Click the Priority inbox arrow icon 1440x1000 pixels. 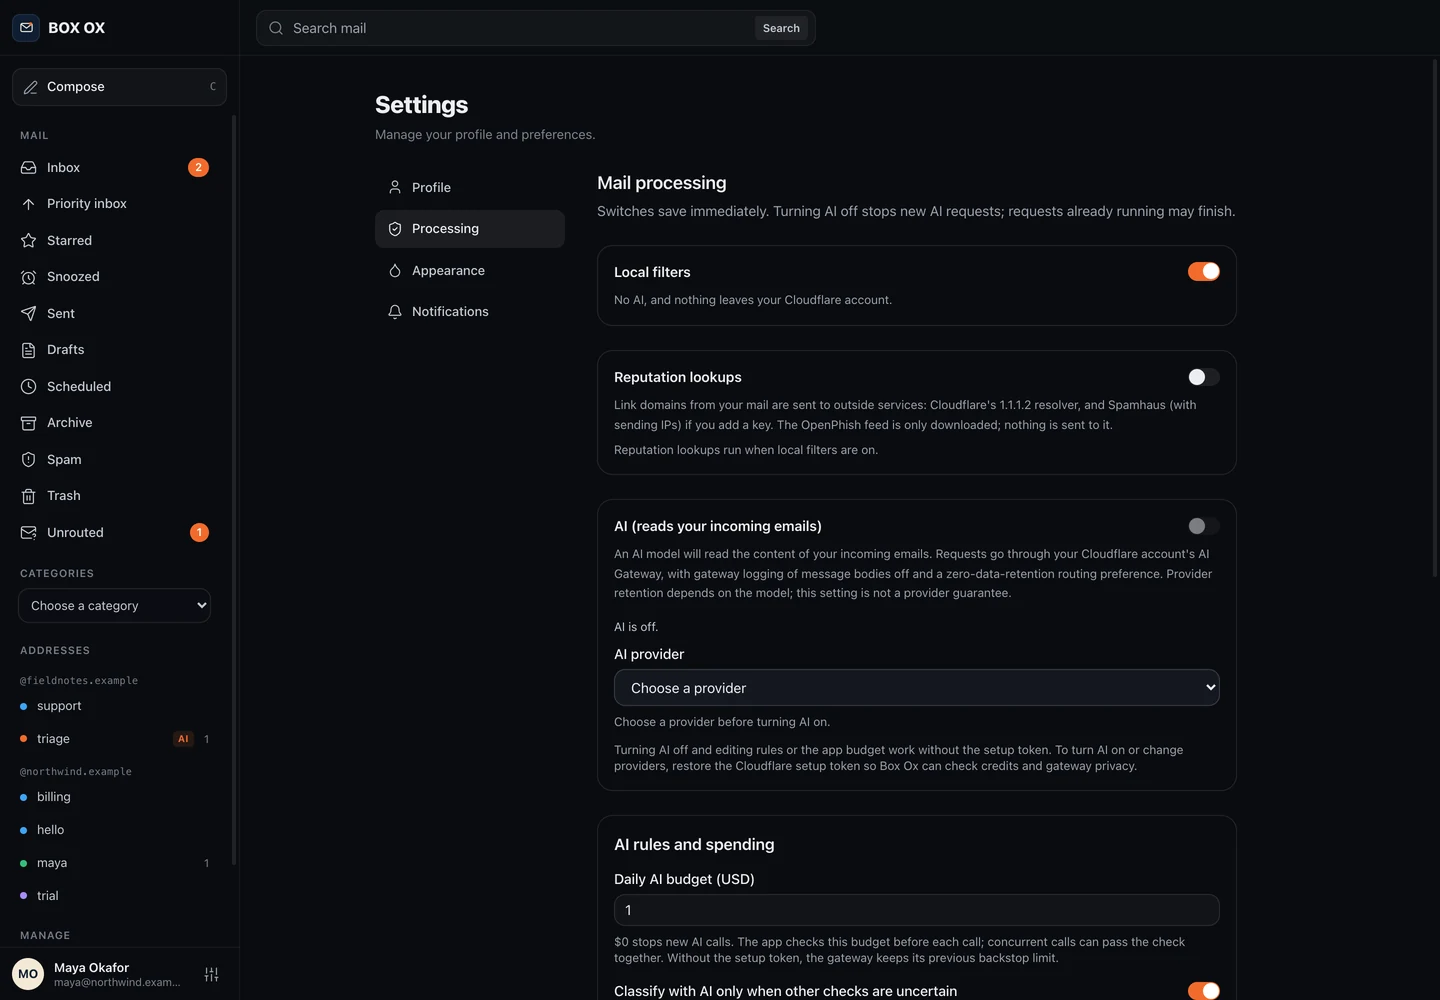(x=28, y=204)
